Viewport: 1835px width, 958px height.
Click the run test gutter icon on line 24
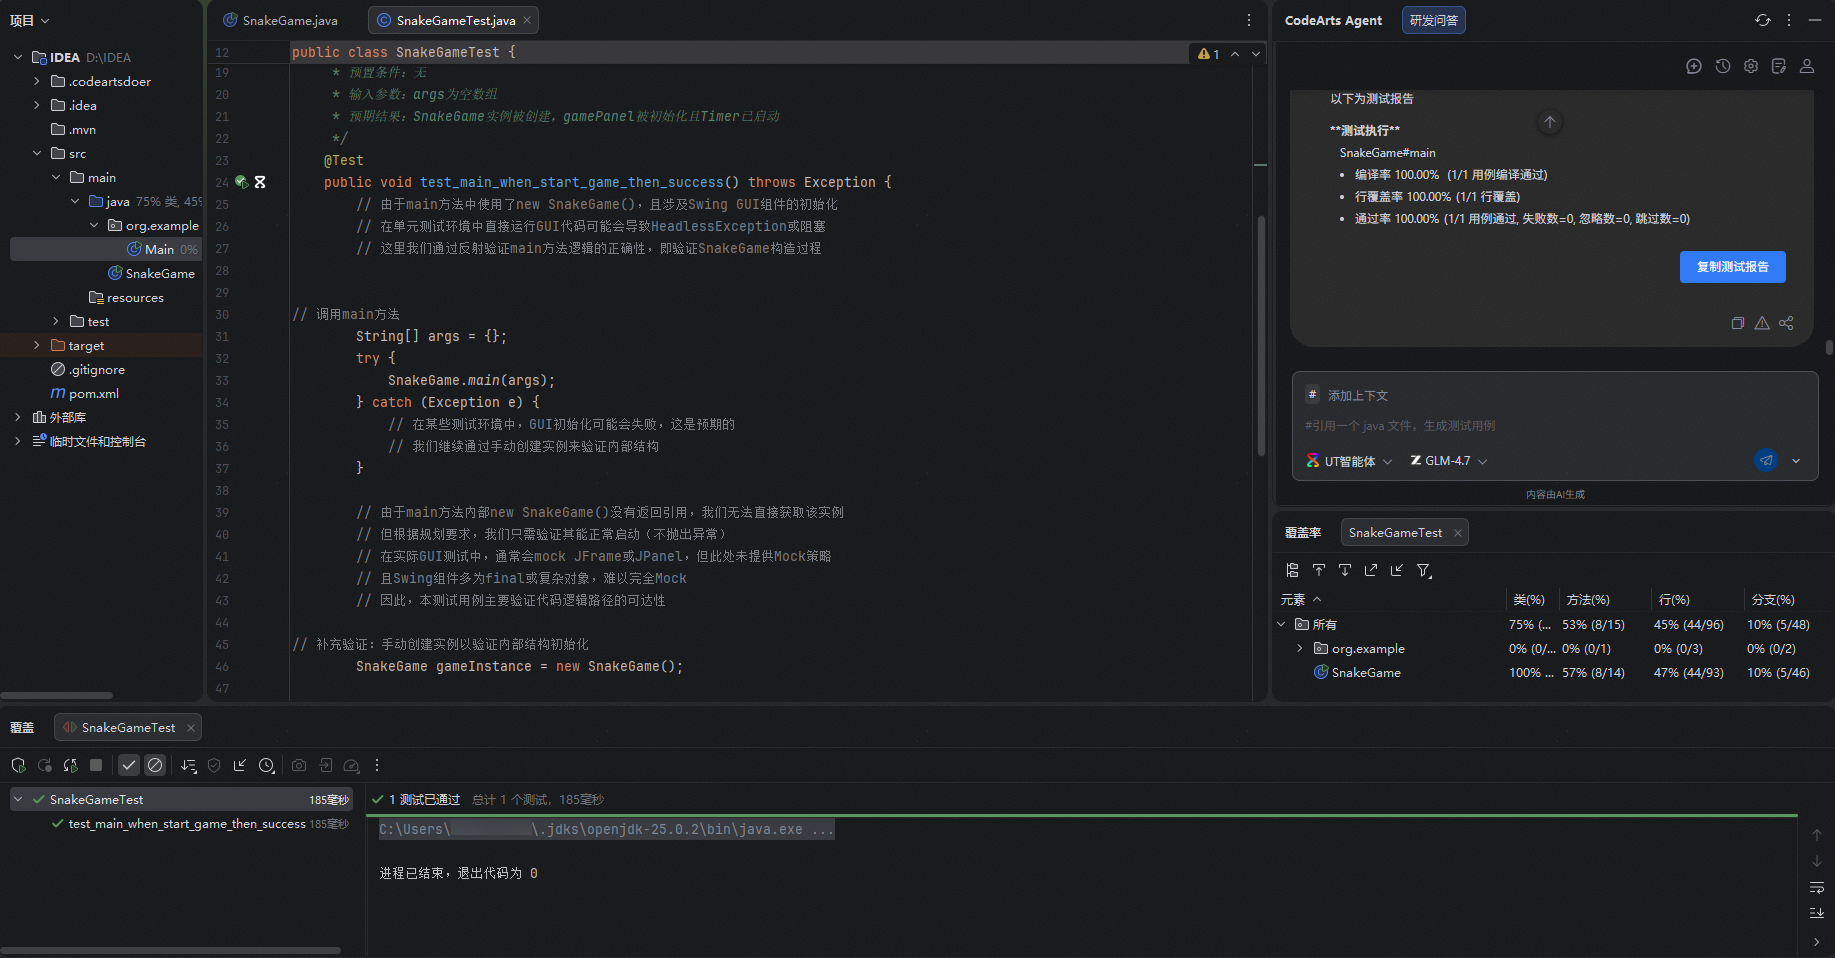(x=242, y=182)
